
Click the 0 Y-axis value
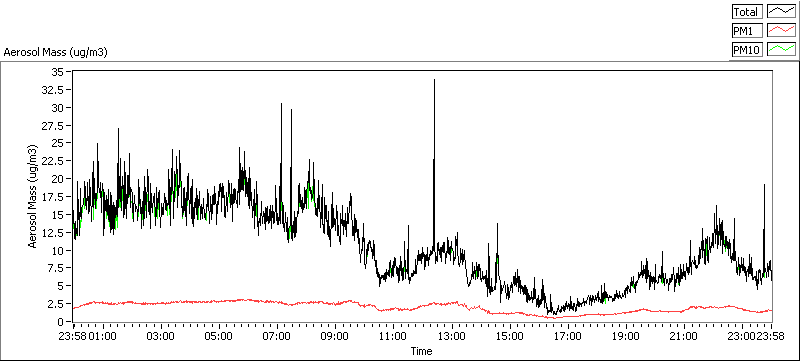[x=61, y=322]
